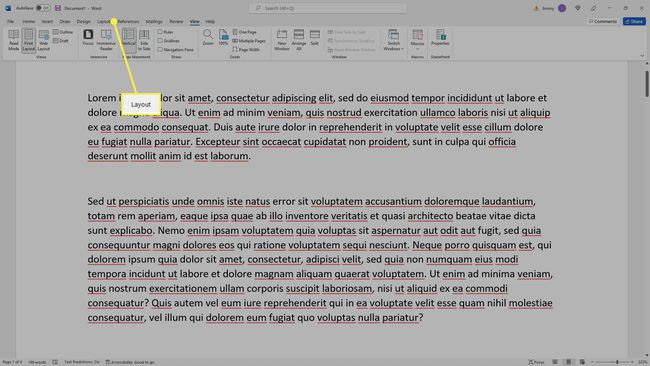Image resolution: width=650 pixels, height=366 pixels.
Task: Click the user account avatar
Action: tap(562, 8)
